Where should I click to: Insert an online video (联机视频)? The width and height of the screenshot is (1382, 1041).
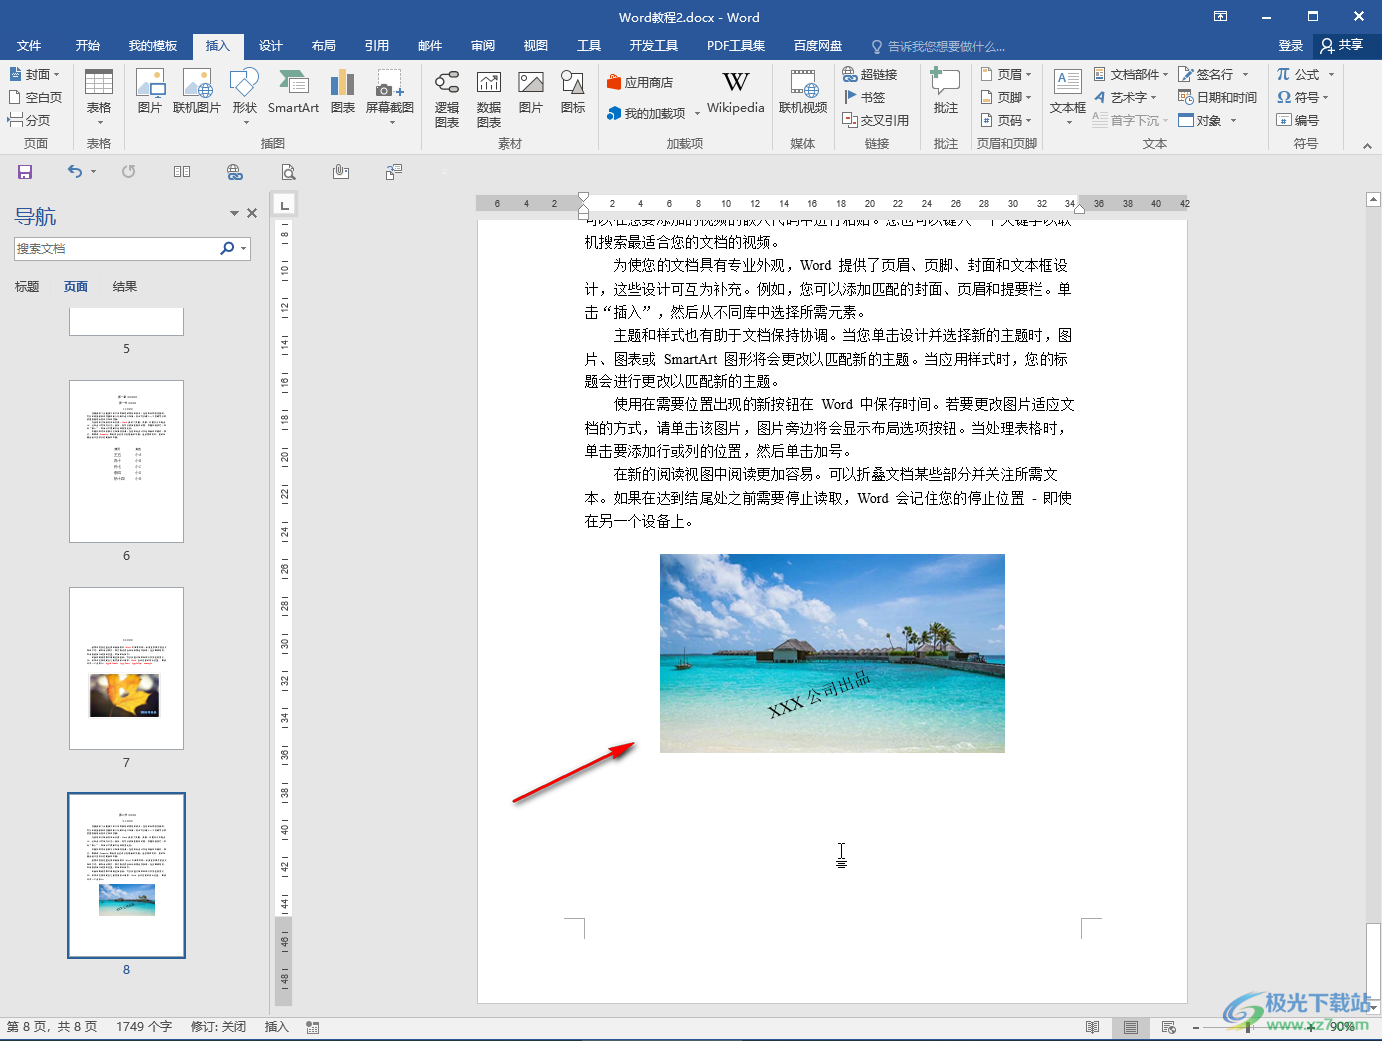click(x=803, y=92)
